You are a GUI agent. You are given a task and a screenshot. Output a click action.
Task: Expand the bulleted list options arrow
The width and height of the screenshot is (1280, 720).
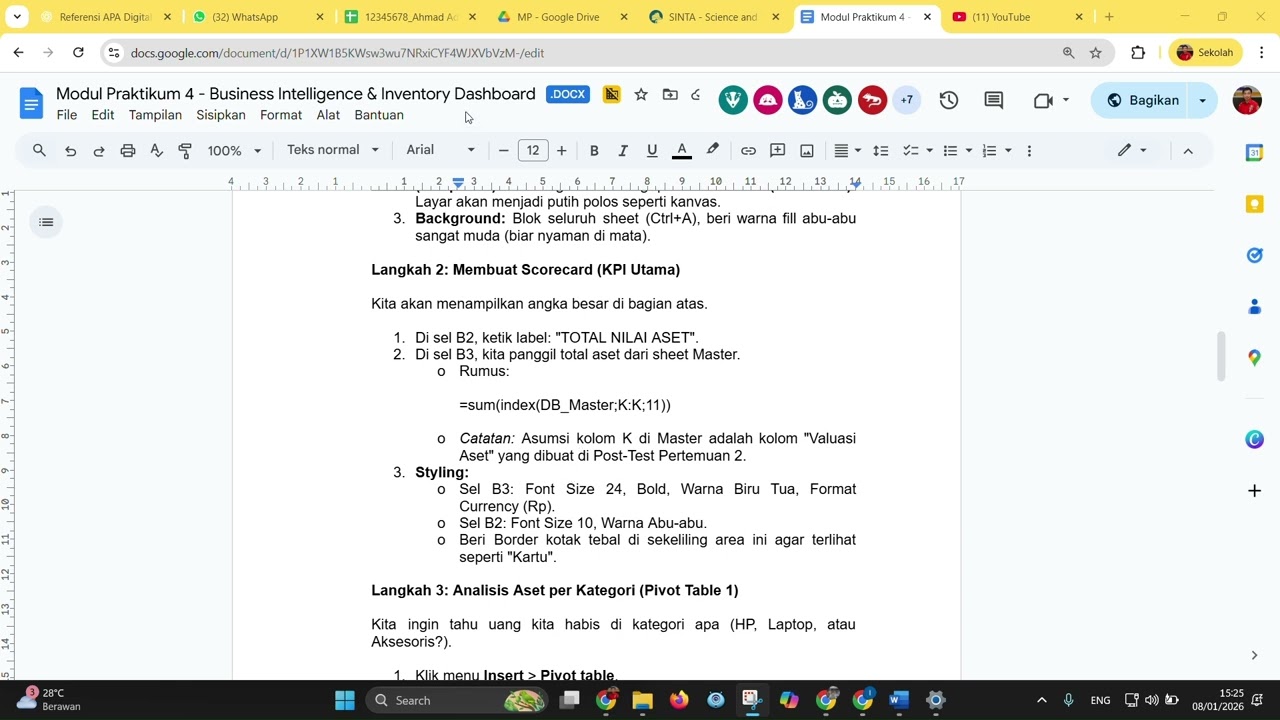coord(969,150)
